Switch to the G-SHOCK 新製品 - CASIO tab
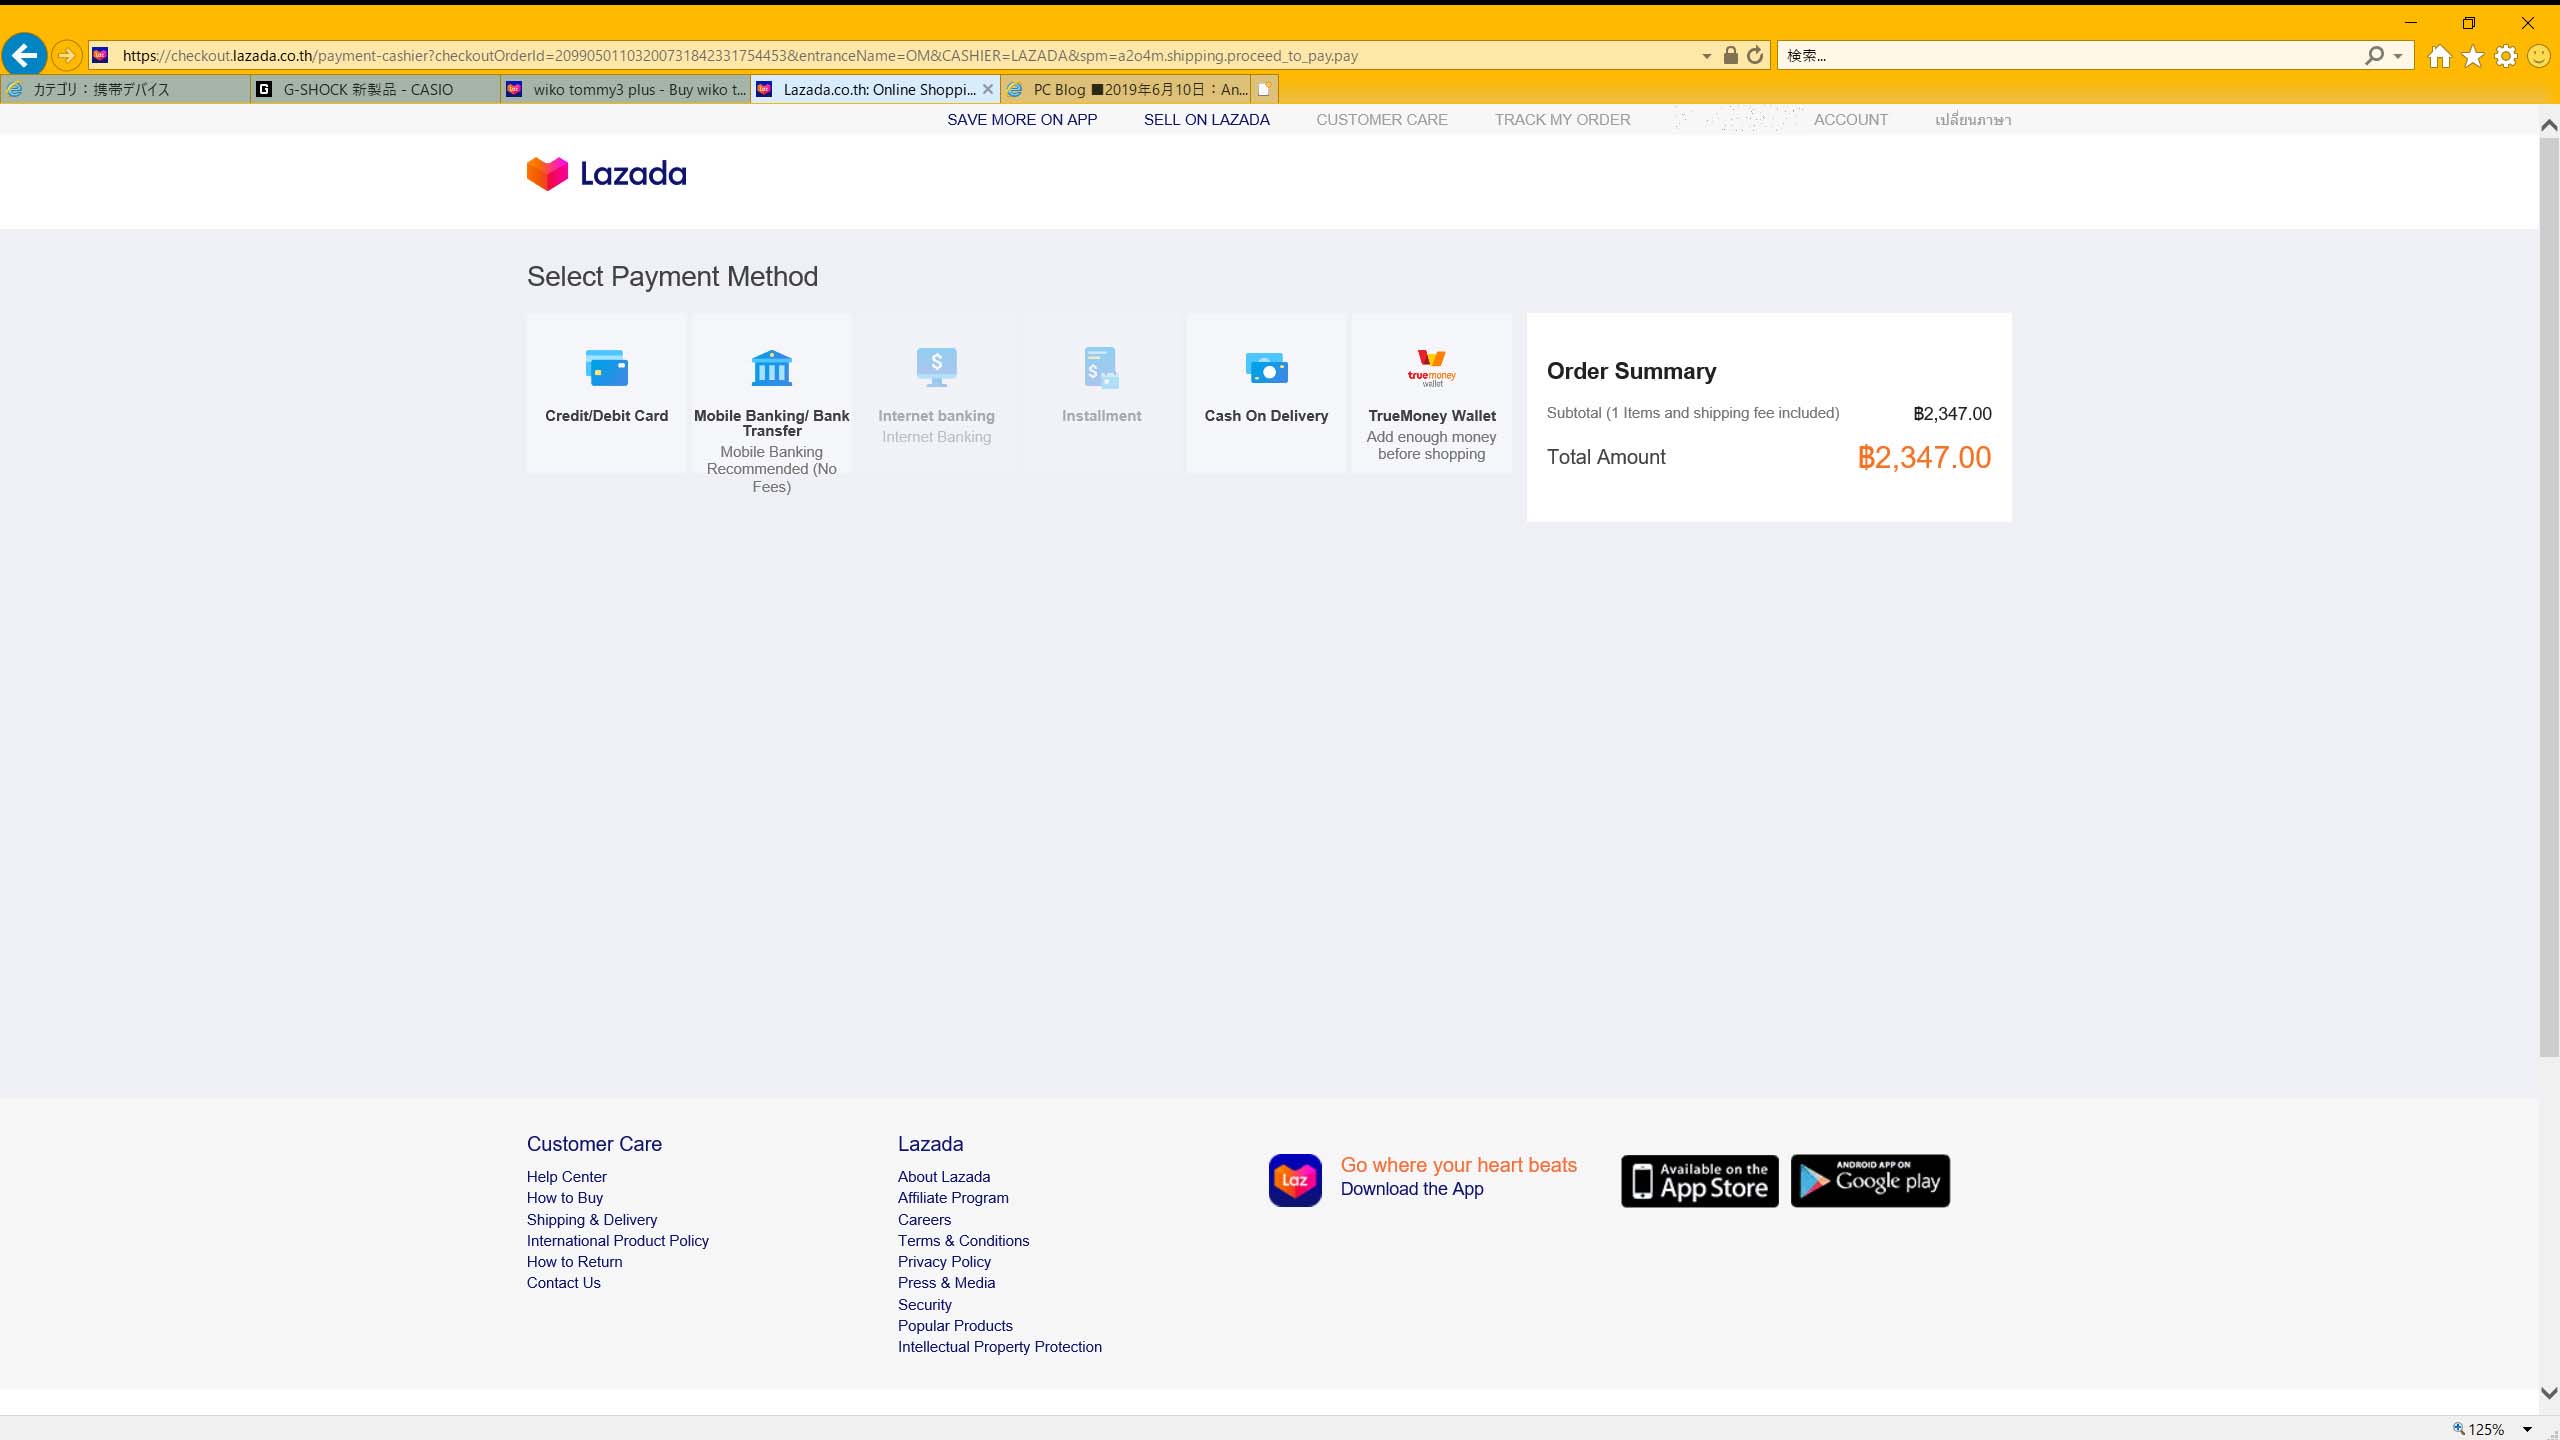The image size is (2560, 1440). tap(375, 89)
